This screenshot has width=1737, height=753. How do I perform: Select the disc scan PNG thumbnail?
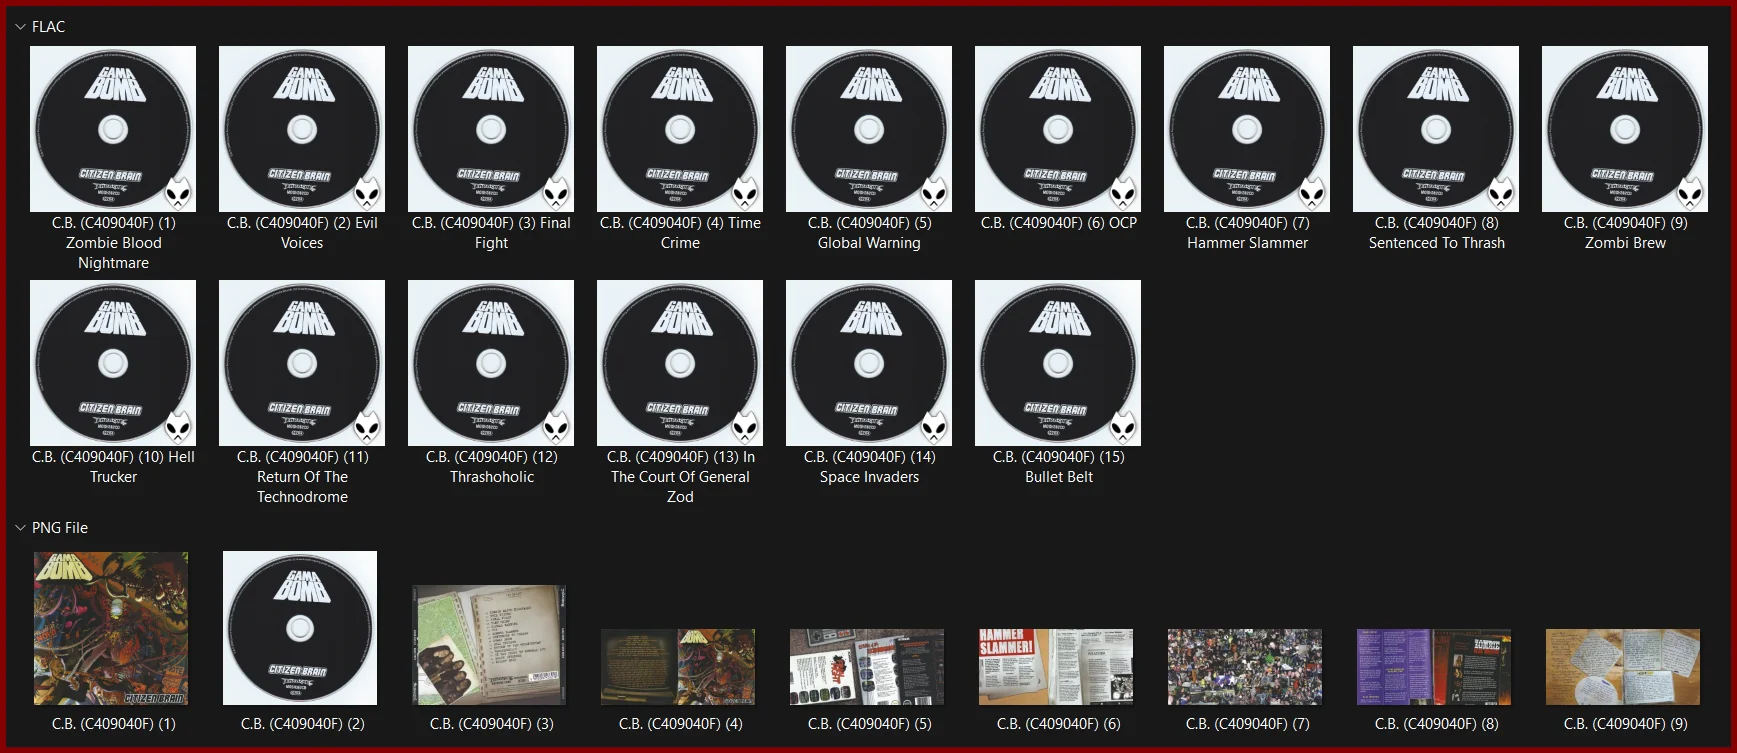coord(300,628)
